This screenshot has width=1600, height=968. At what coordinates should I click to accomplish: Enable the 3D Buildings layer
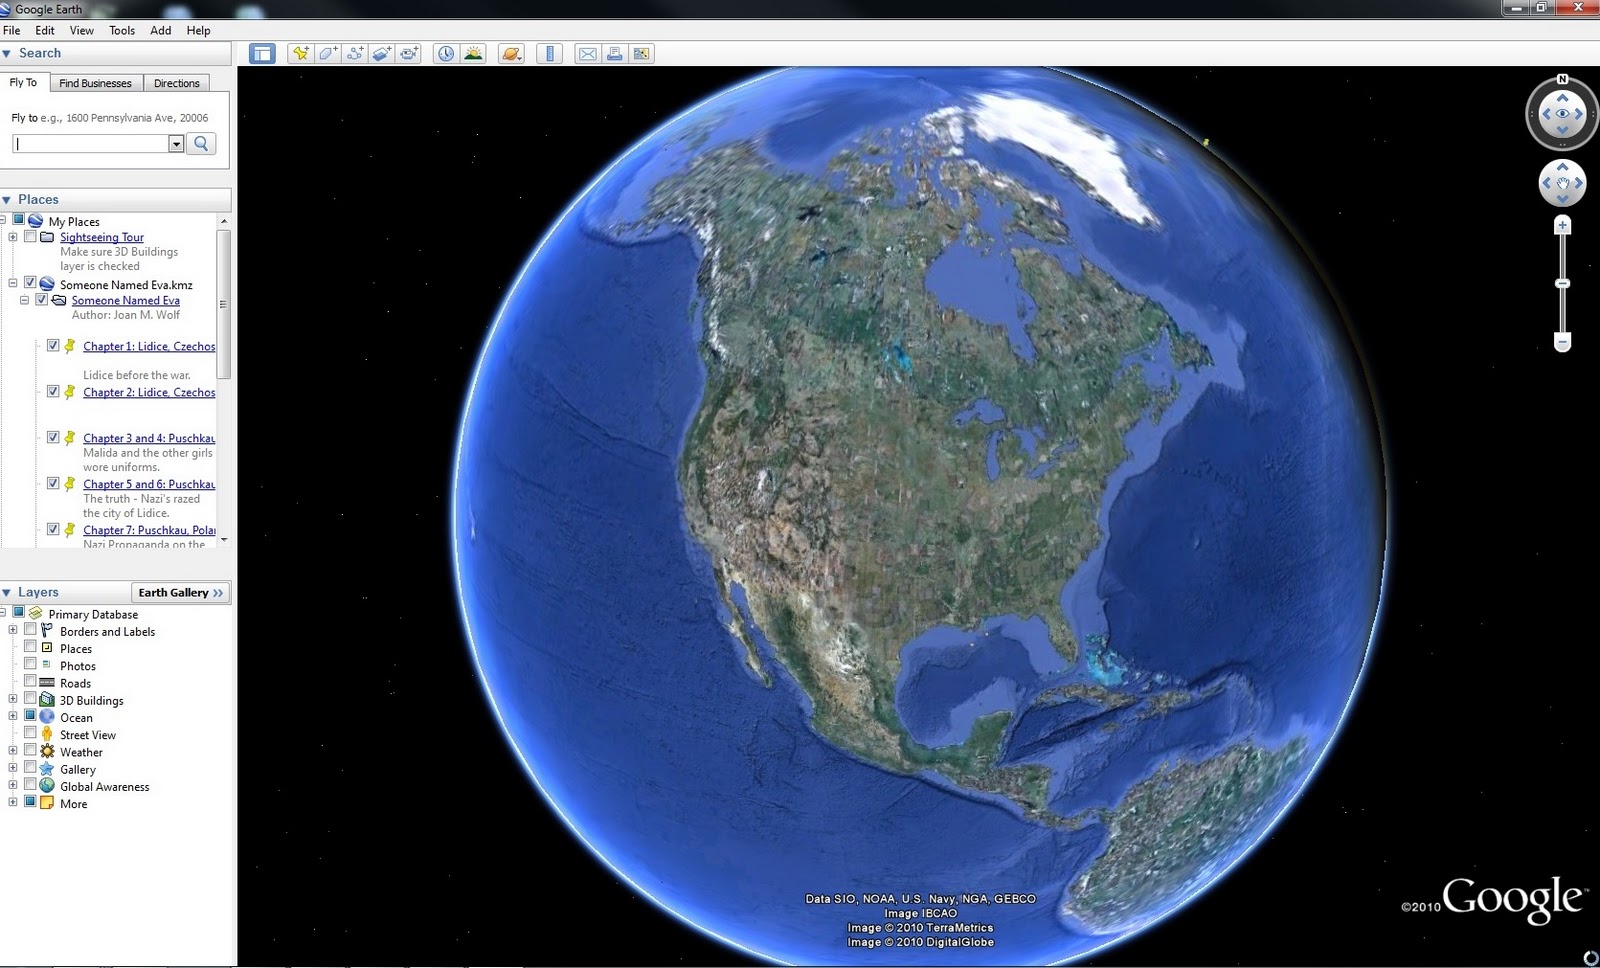pyautogui.click(x=30, y=698)
